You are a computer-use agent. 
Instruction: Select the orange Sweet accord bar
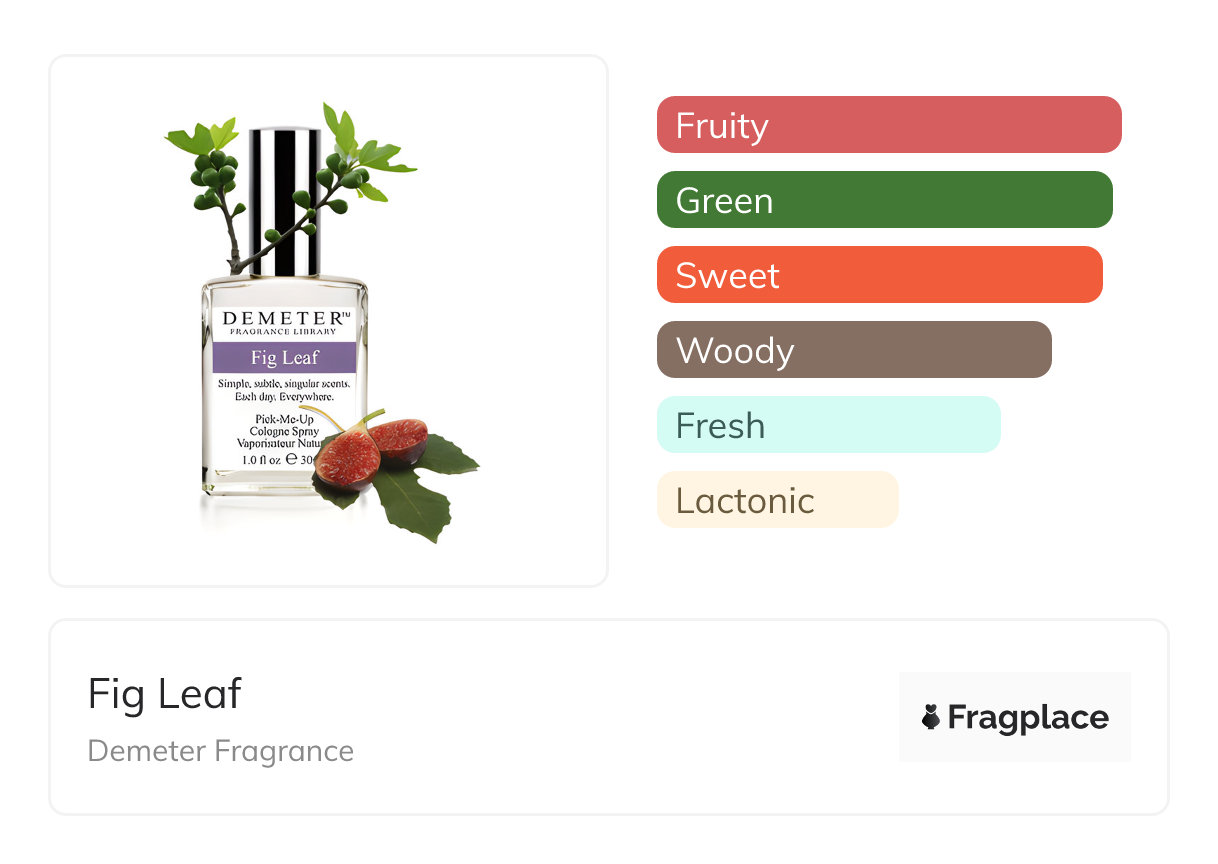[x=879, y=275]
